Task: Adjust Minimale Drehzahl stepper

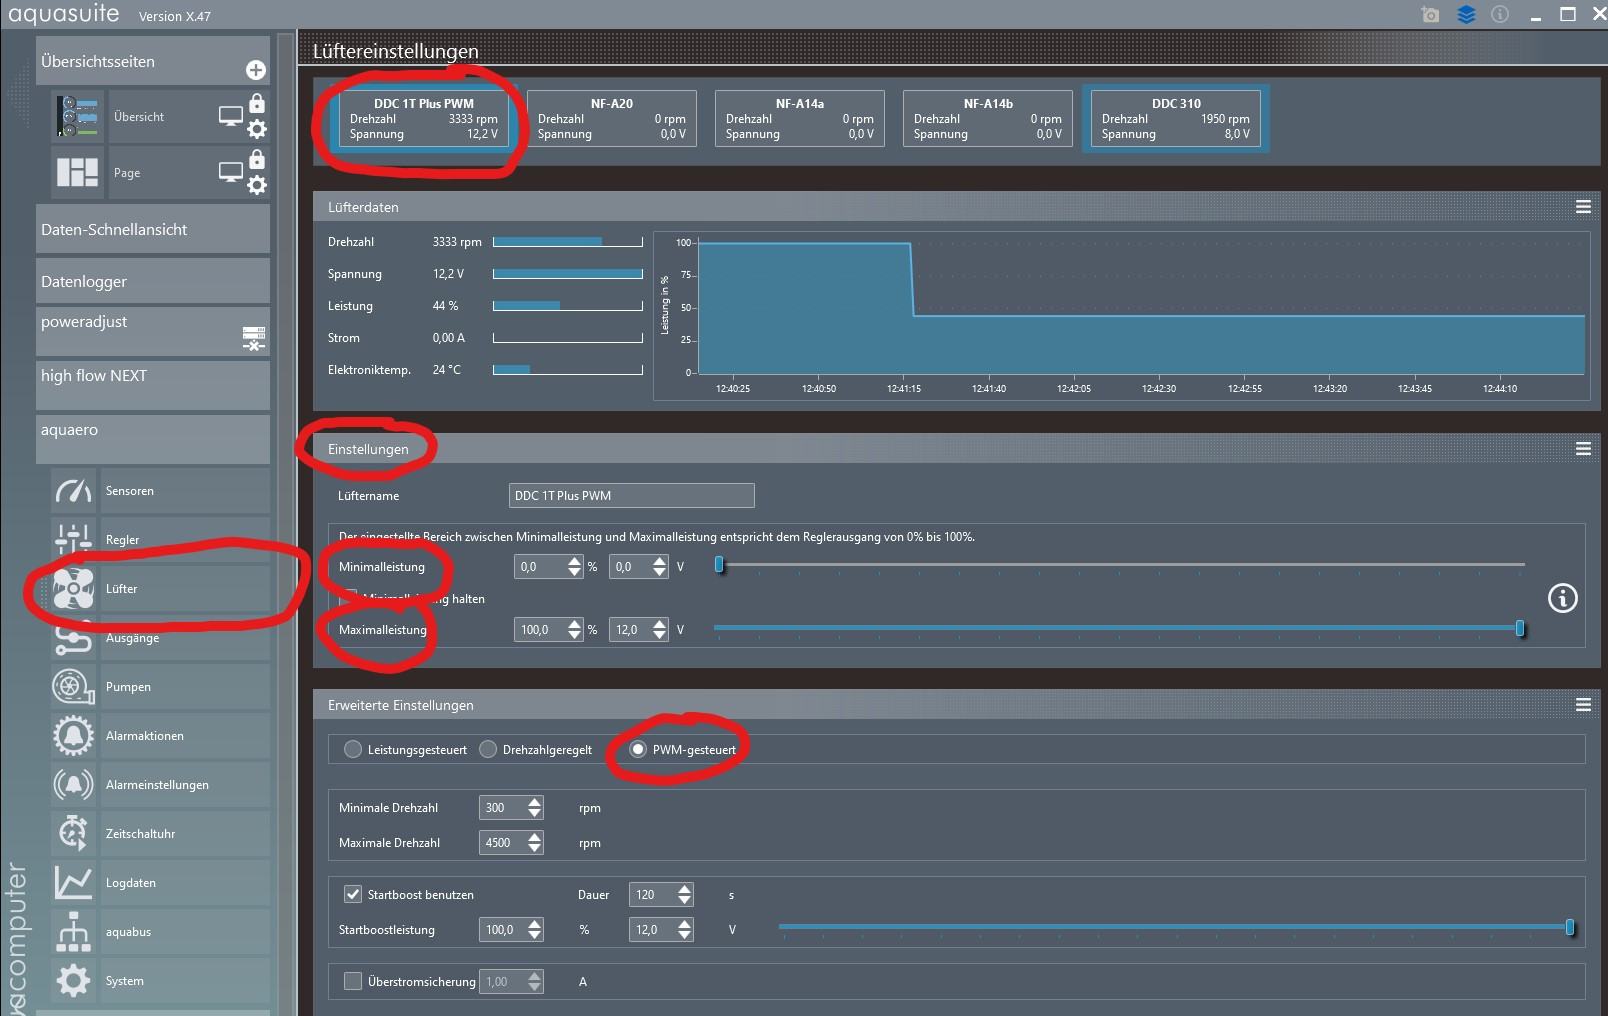Action: 535,808
